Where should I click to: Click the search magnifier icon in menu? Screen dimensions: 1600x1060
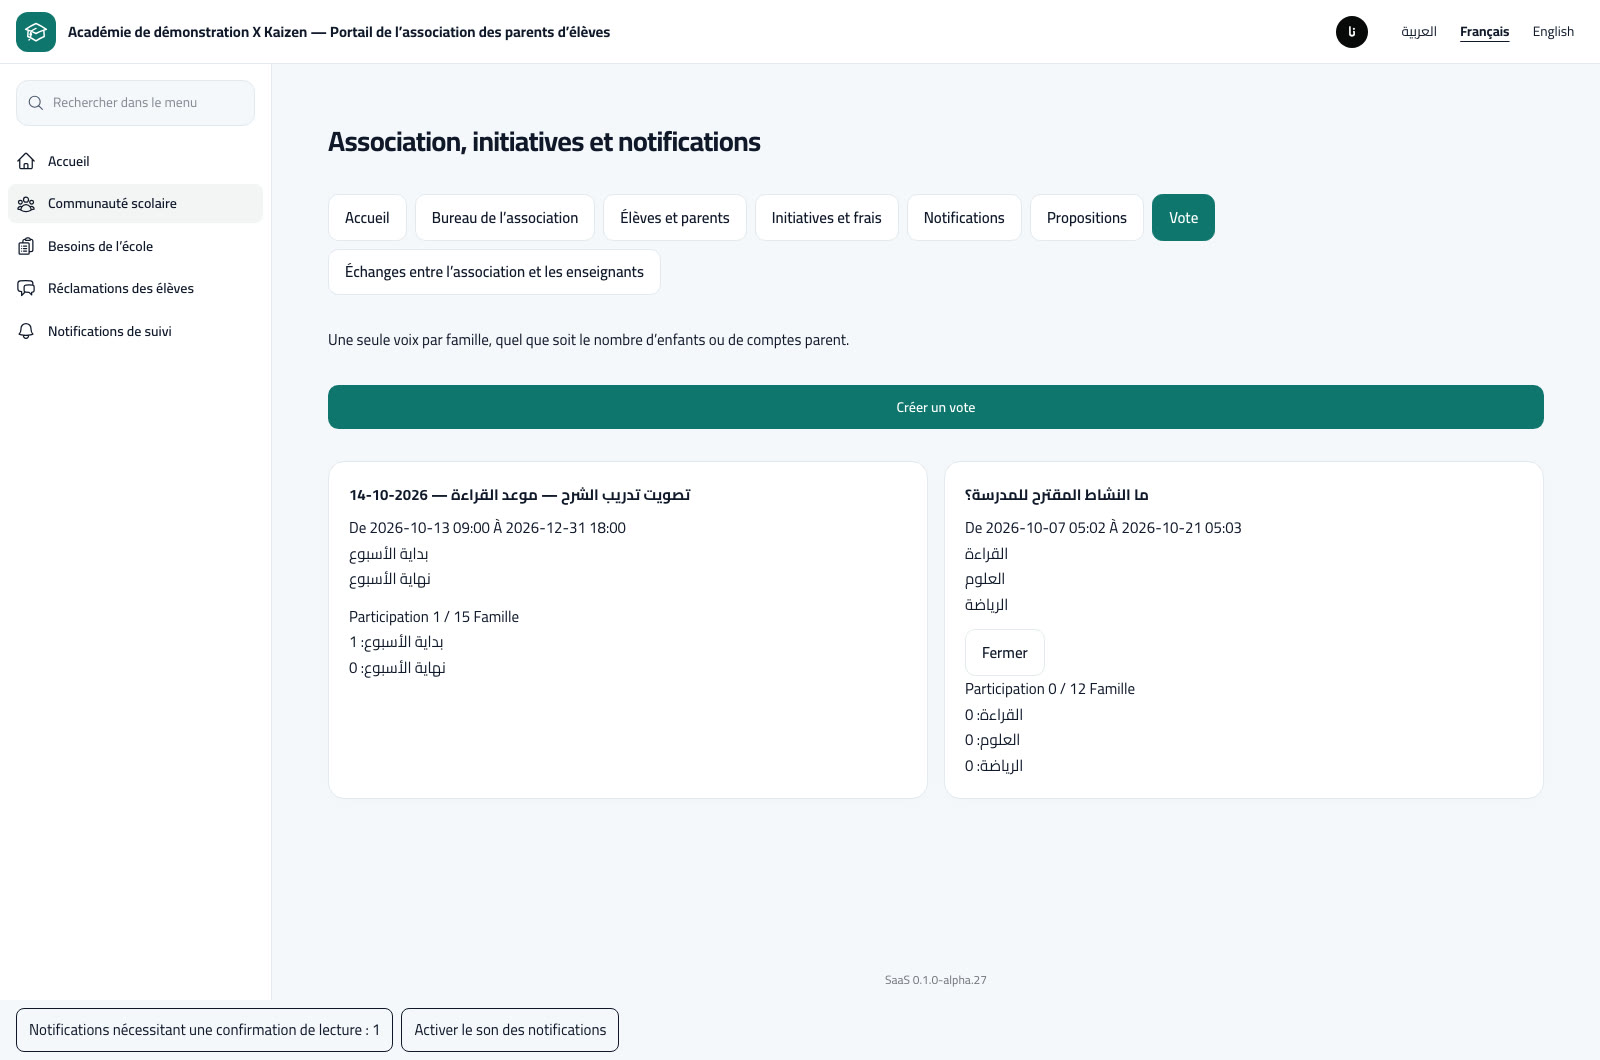click(x=36, y=103)
